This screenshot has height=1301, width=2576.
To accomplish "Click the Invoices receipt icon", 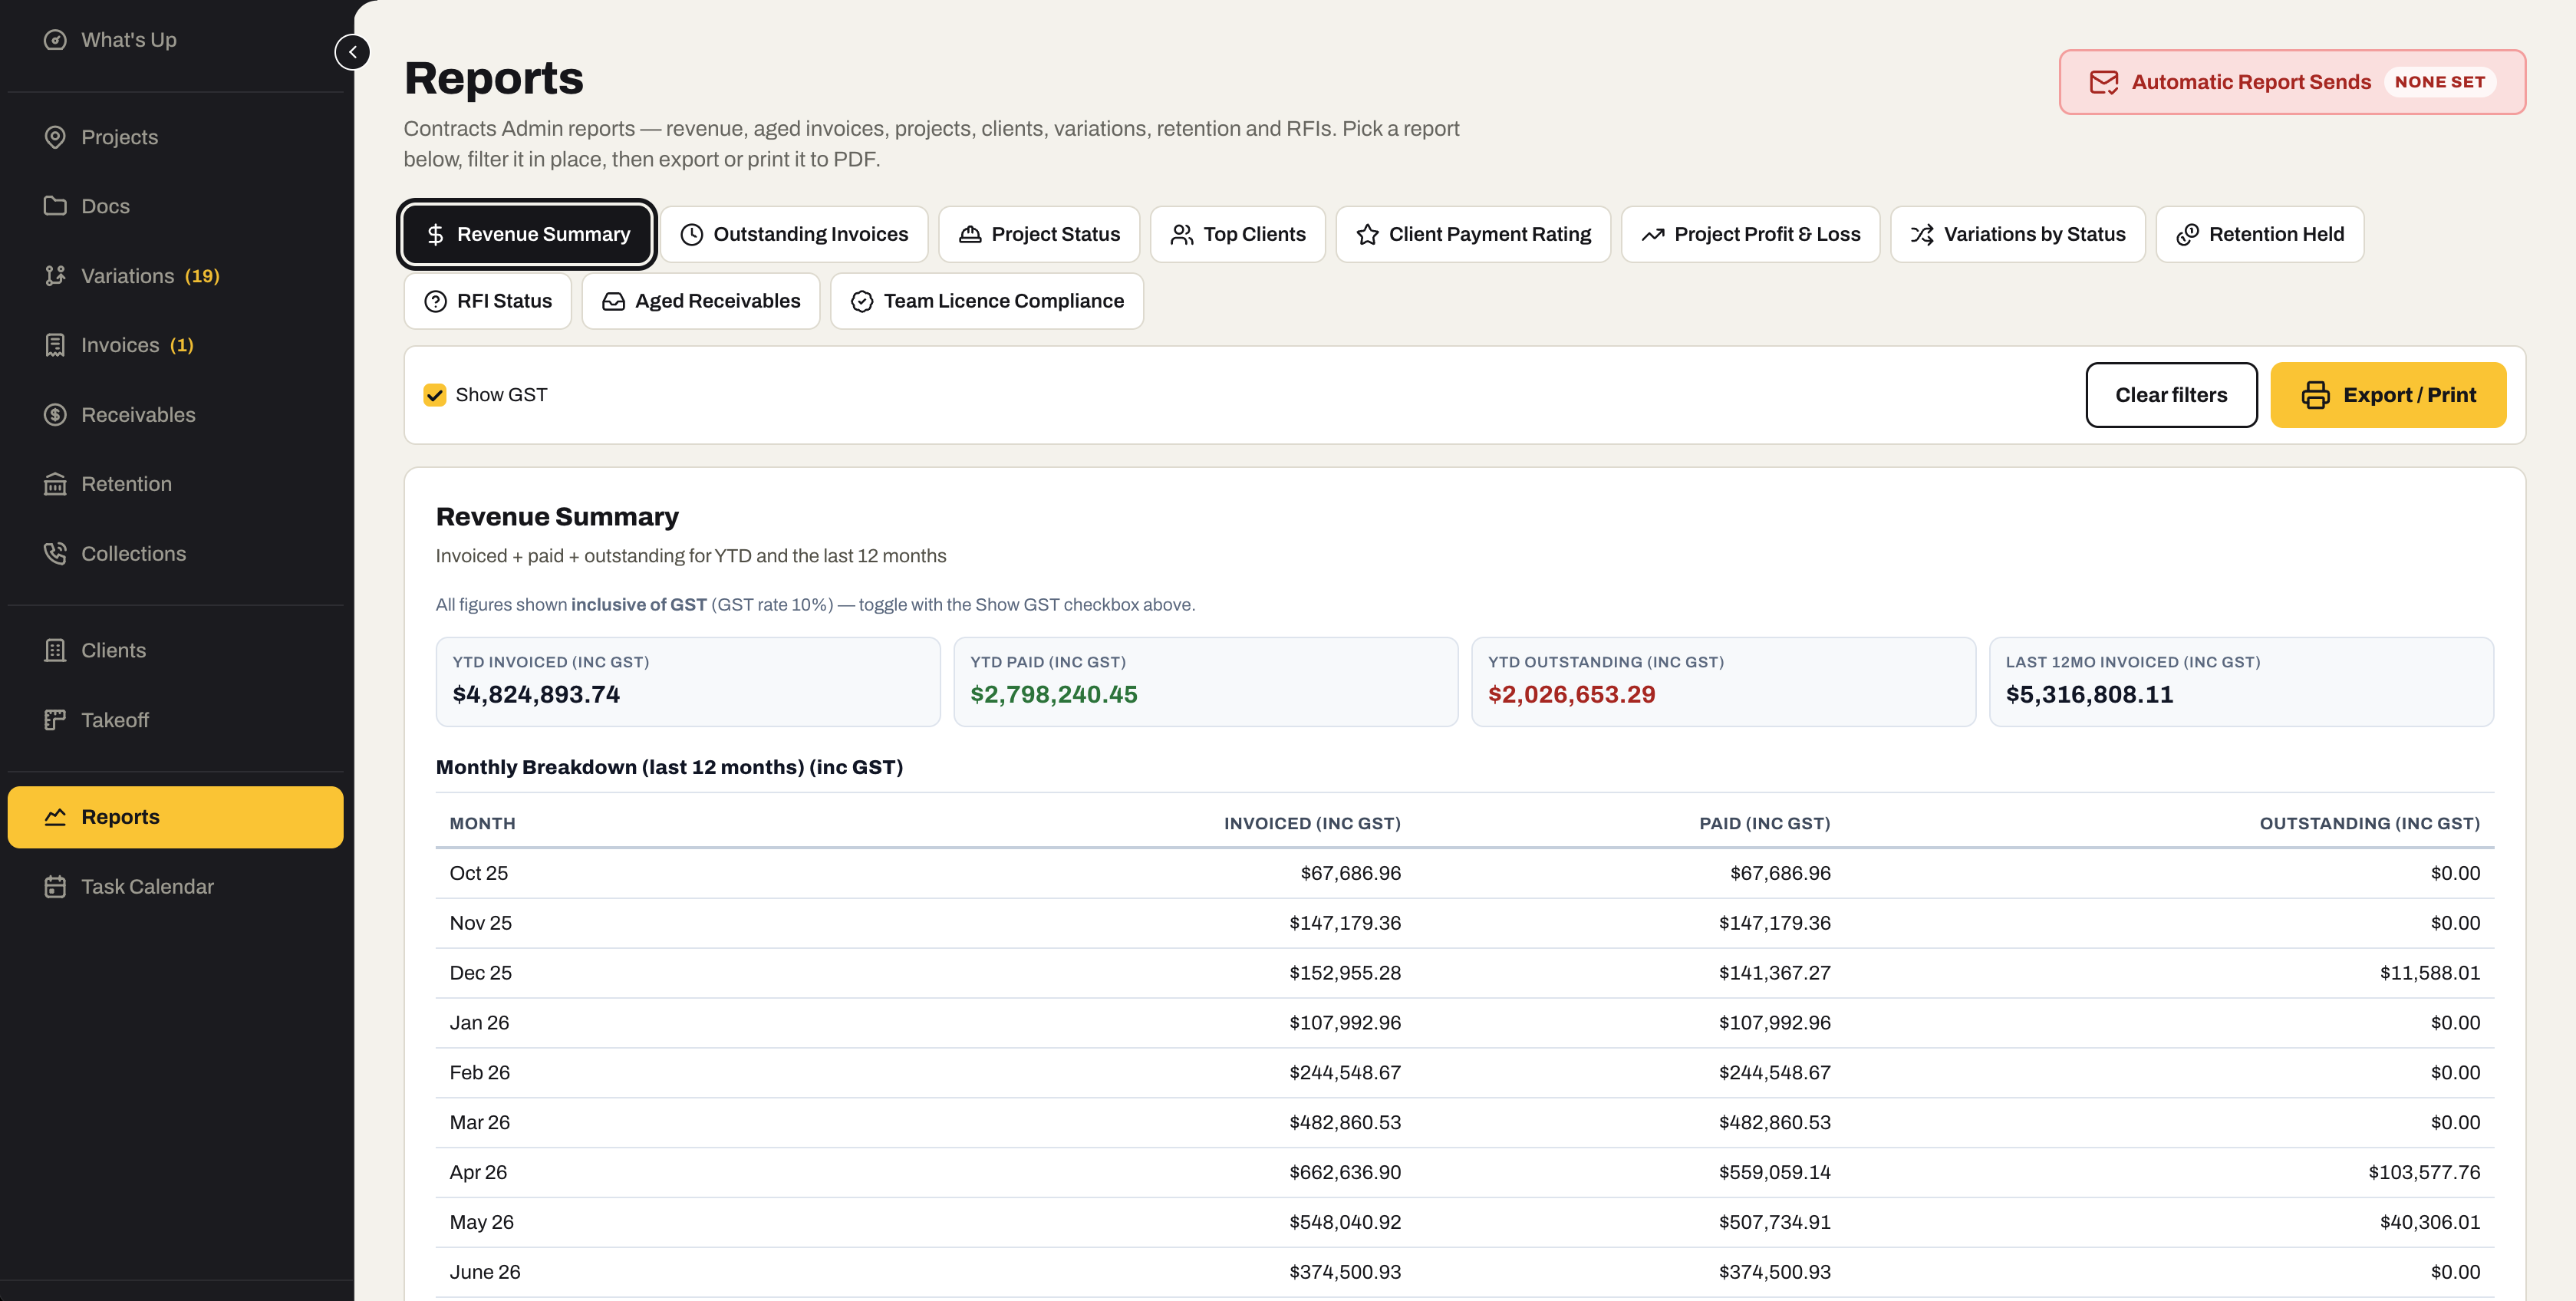I will click(55, 345).
